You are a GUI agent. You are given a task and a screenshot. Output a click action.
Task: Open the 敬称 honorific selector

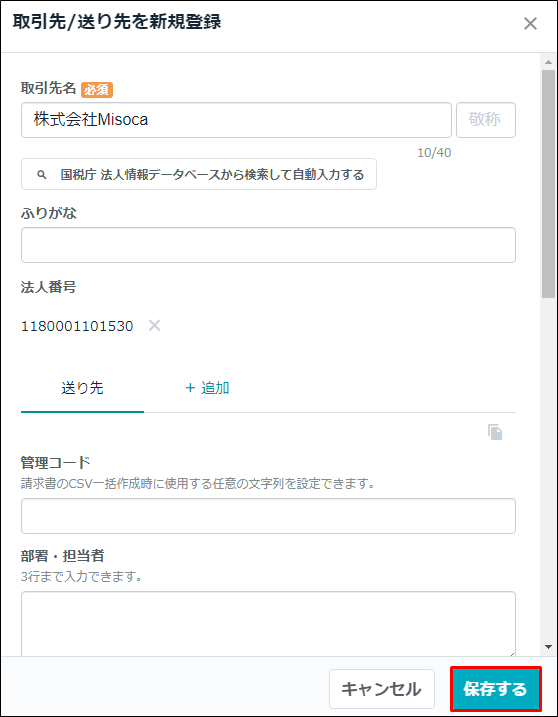pyautogui.click(x=486, y=120)
